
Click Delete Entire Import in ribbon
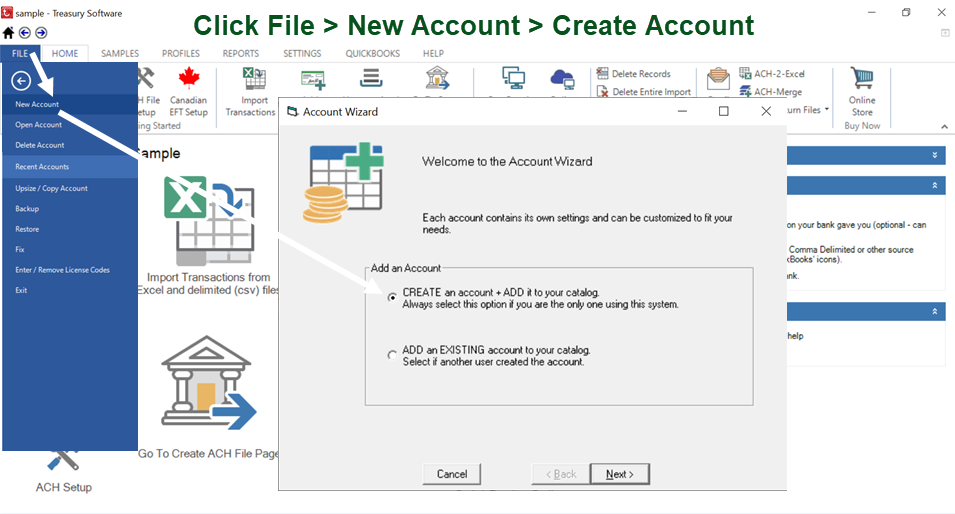click(644, 92)
